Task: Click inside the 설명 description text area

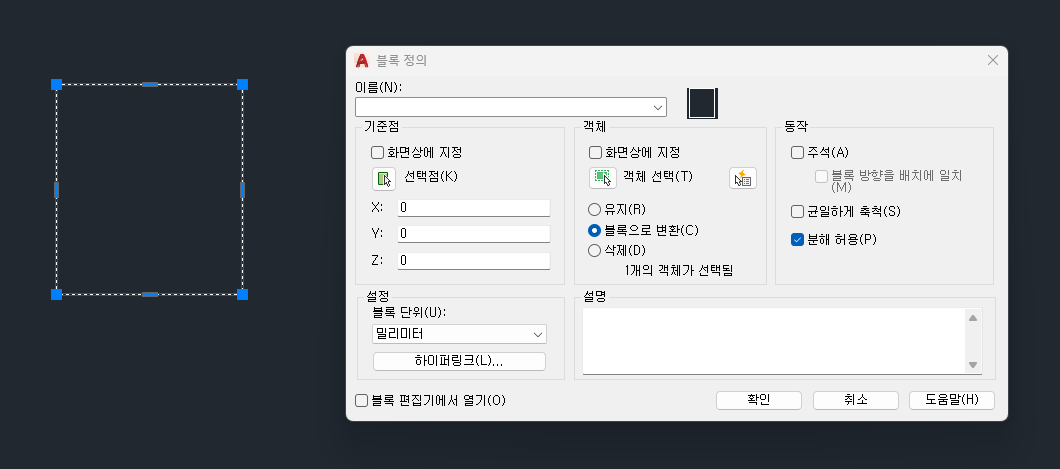Action: click(773, 341)
